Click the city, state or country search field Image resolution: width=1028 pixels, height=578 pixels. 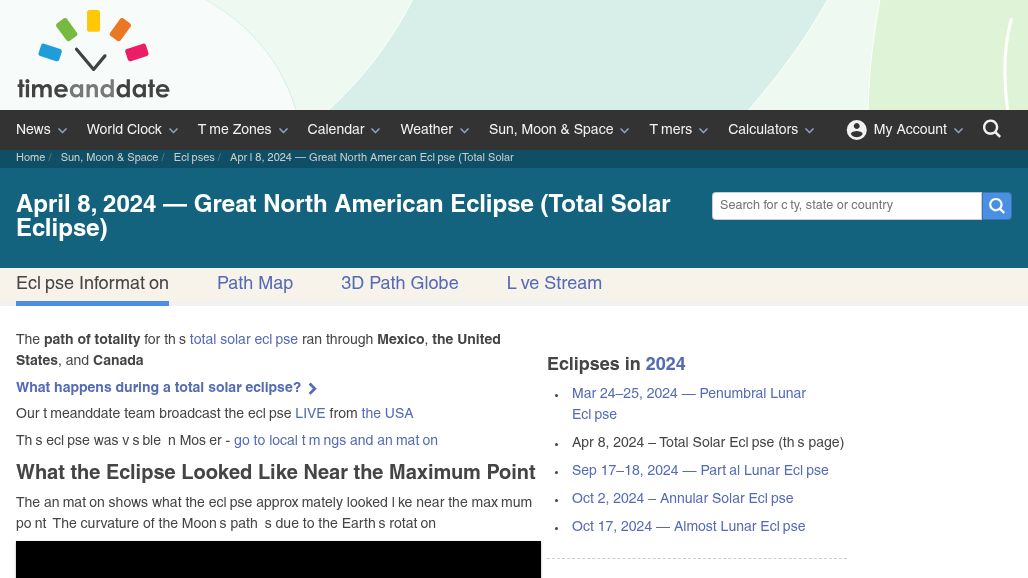tap(847, 205)
